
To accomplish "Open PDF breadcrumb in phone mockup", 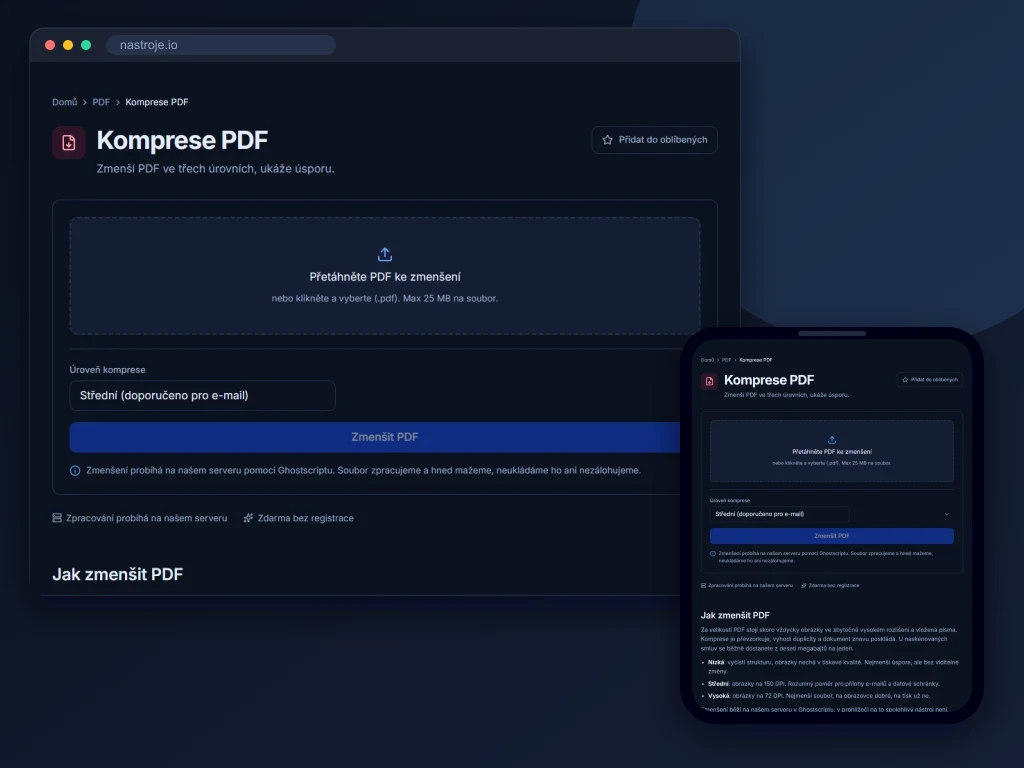I will [x=726, y=360].
